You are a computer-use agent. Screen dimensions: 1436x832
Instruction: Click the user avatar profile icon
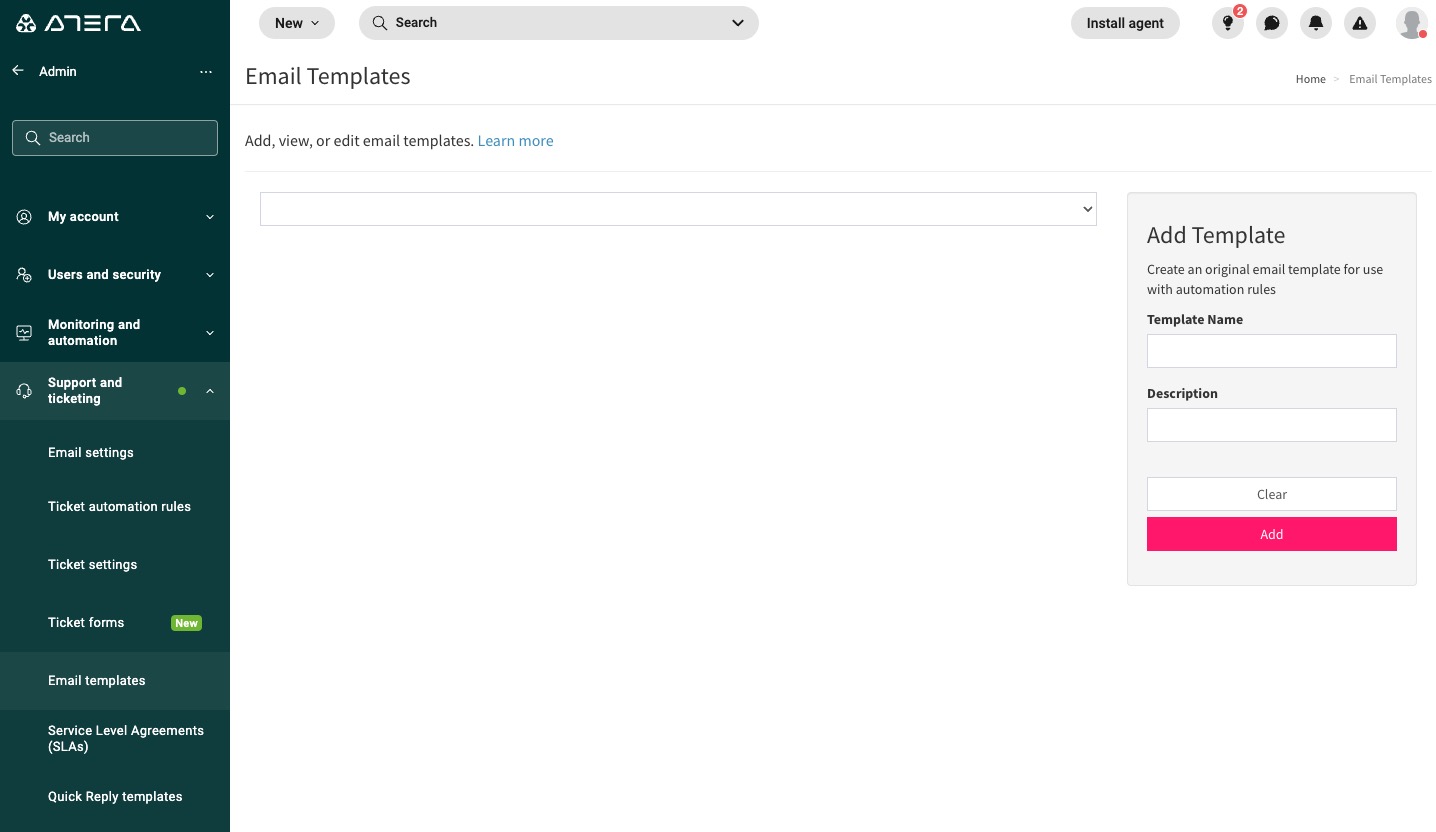(1411, 23)
